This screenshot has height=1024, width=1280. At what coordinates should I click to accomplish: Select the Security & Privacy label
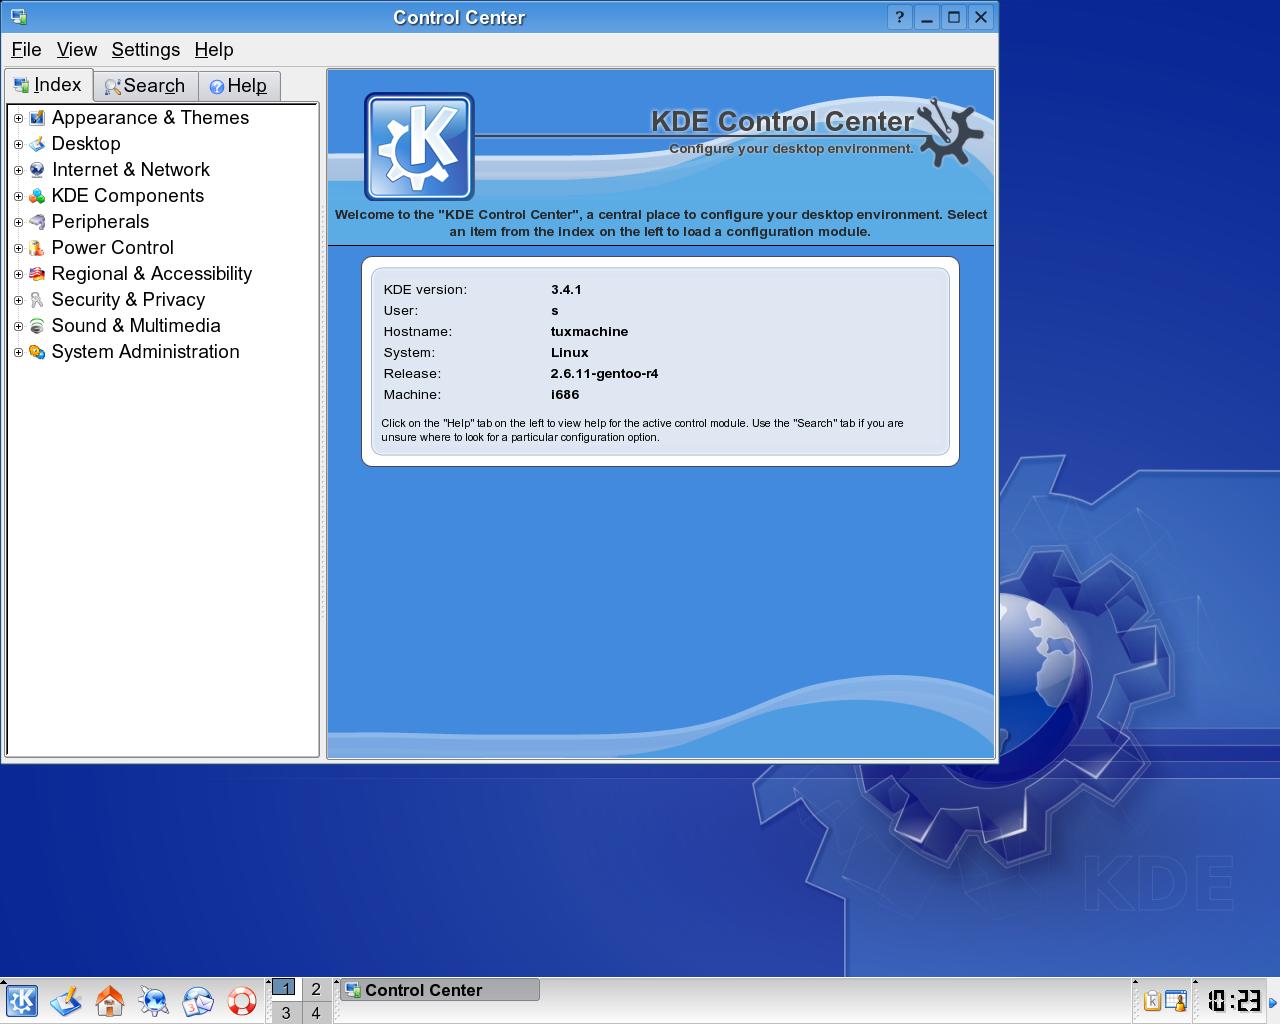click(x=128, y=300)
